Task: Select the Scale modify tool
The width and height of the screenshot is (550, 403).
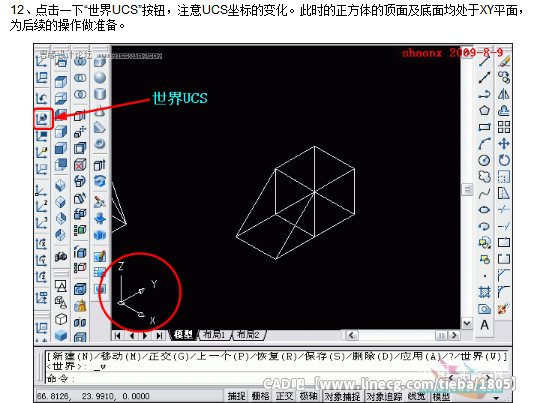Action: pyautogui.click(x=504, y=176)
